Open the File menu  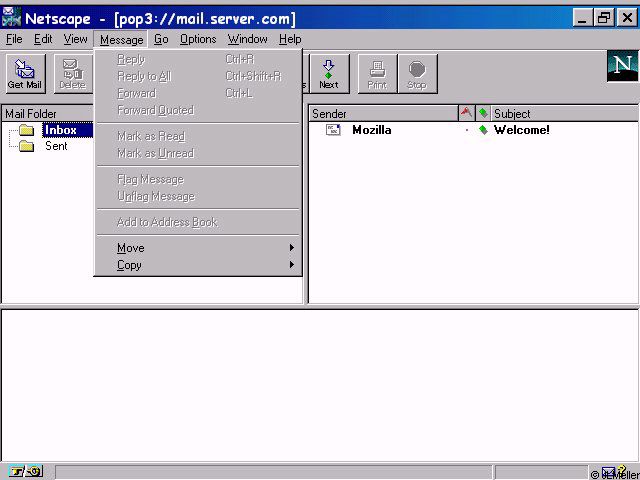coord(14,39)
